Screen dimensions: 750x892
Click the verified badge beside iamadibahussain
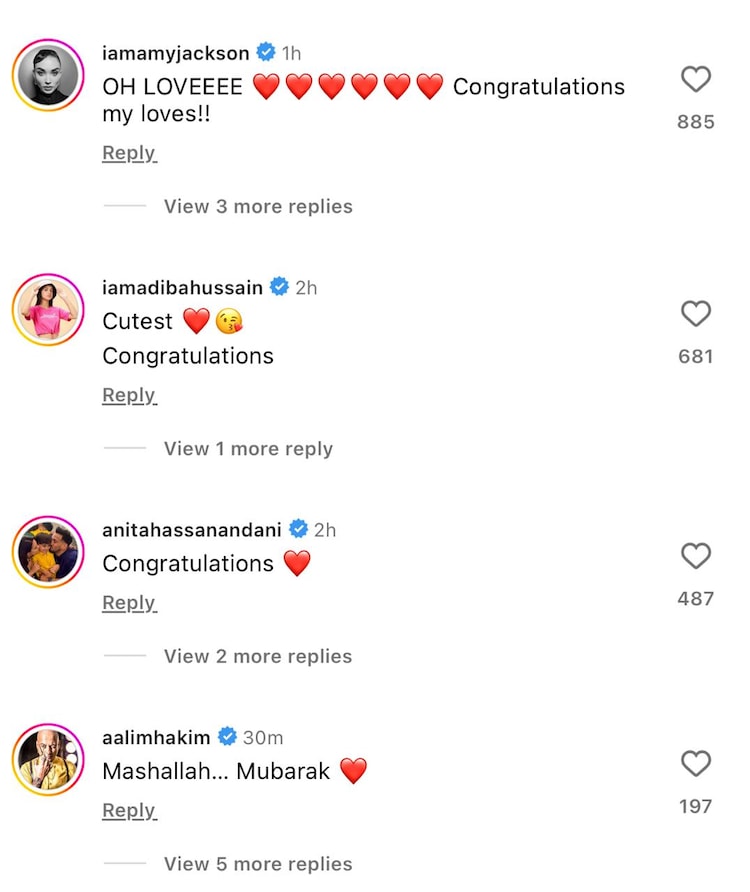277,287
